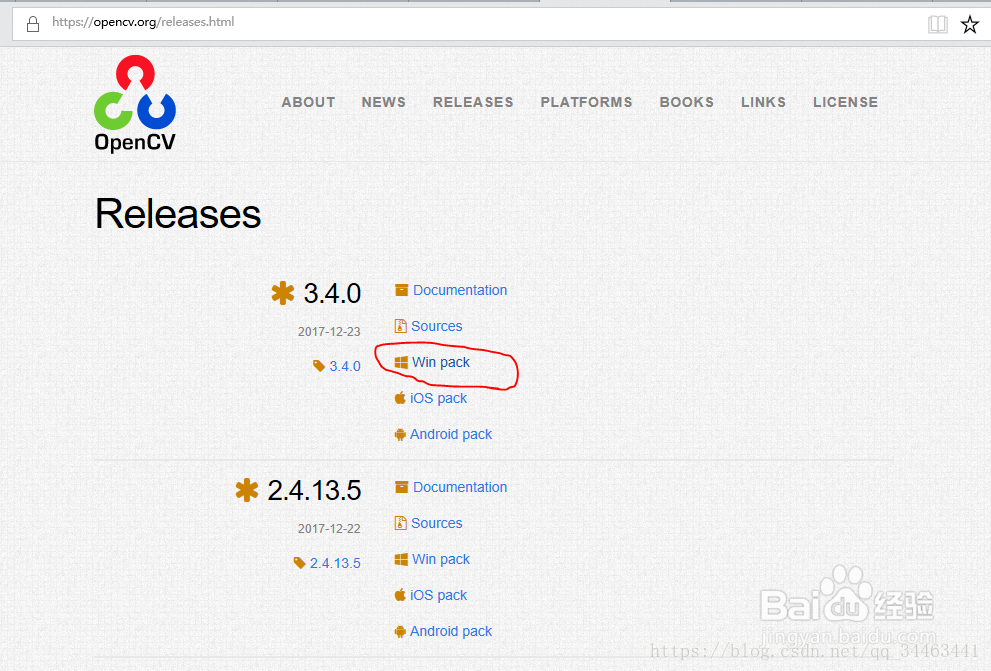Click Apple icon for 2.4.13.5 iOS pack

400,595
